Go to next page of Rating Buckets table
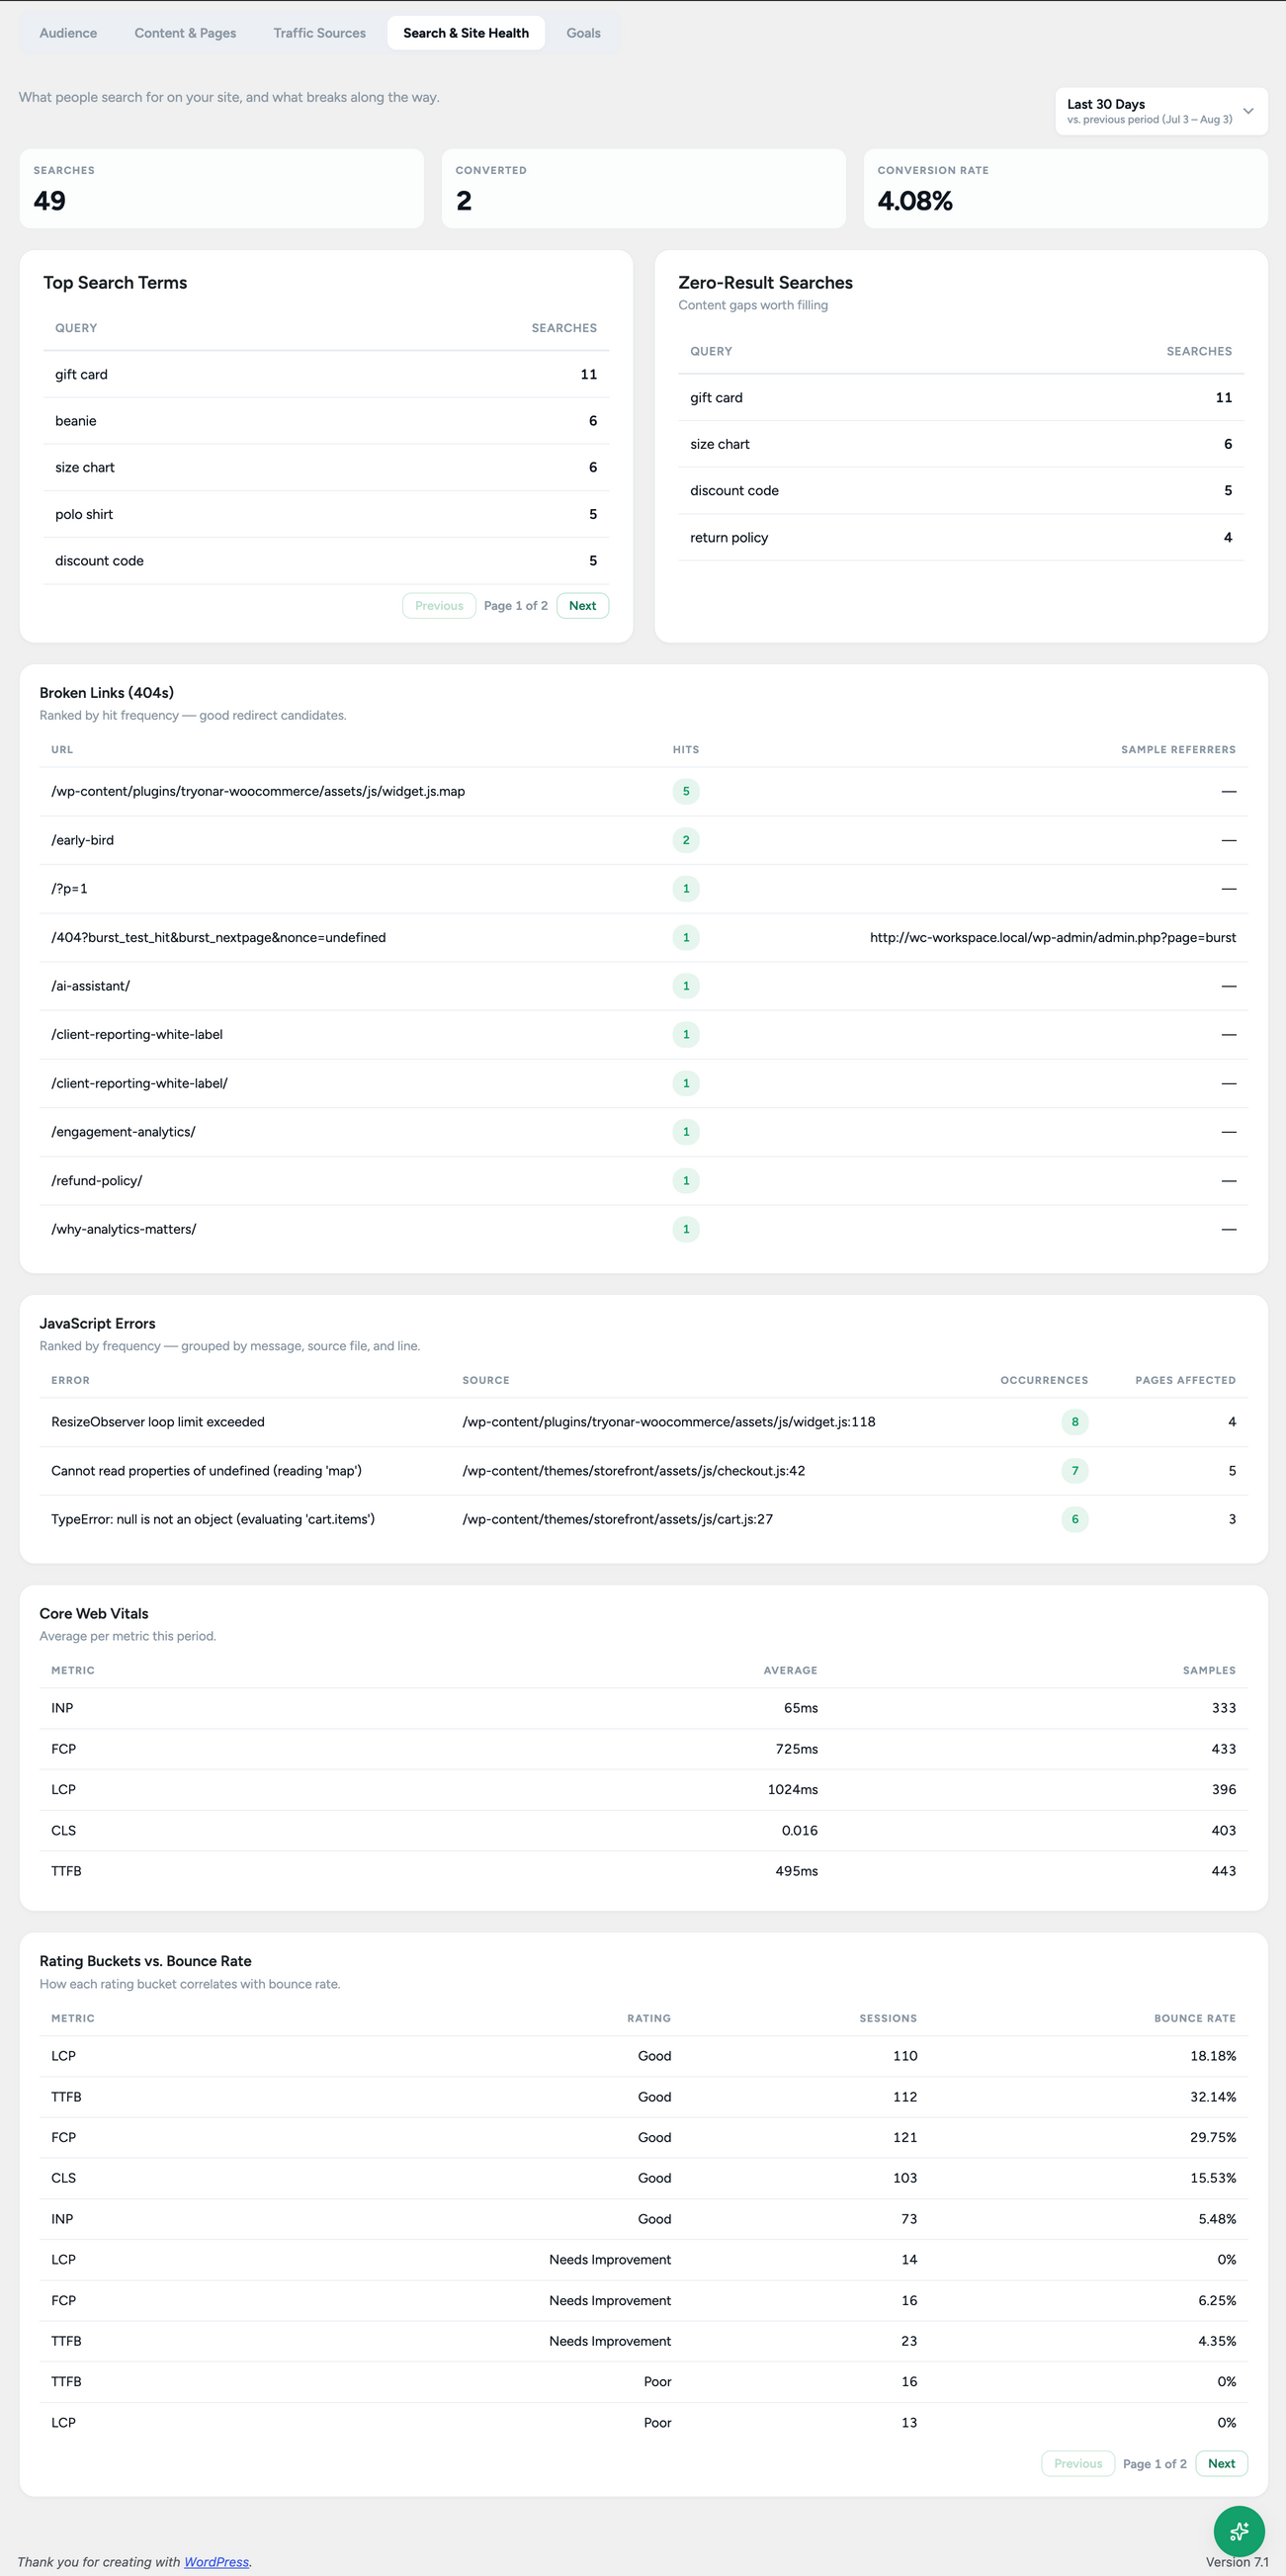The width and height of the screenshot is (1286, 2576). tap(1221, 2464)
